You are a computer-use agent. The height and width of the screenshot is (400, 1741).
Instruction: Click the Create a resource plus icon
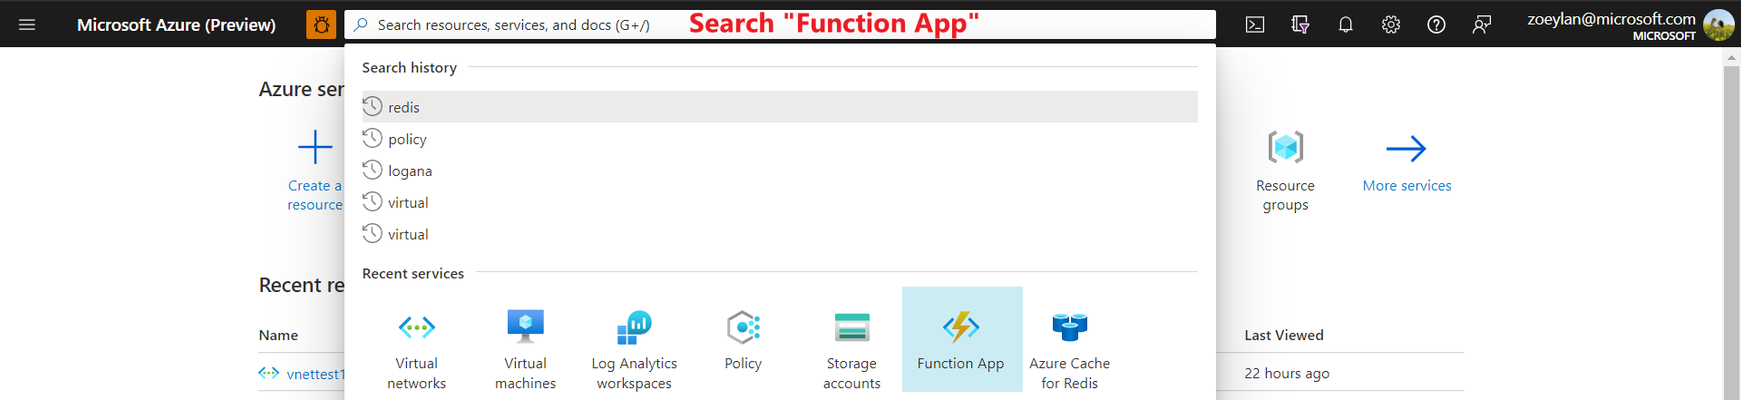315,147
